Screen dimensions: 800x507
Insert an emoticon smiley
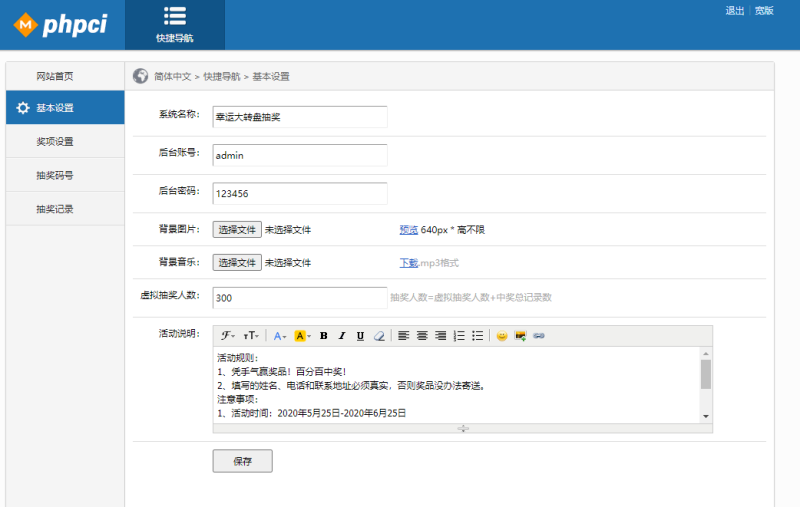coord(502,336)
